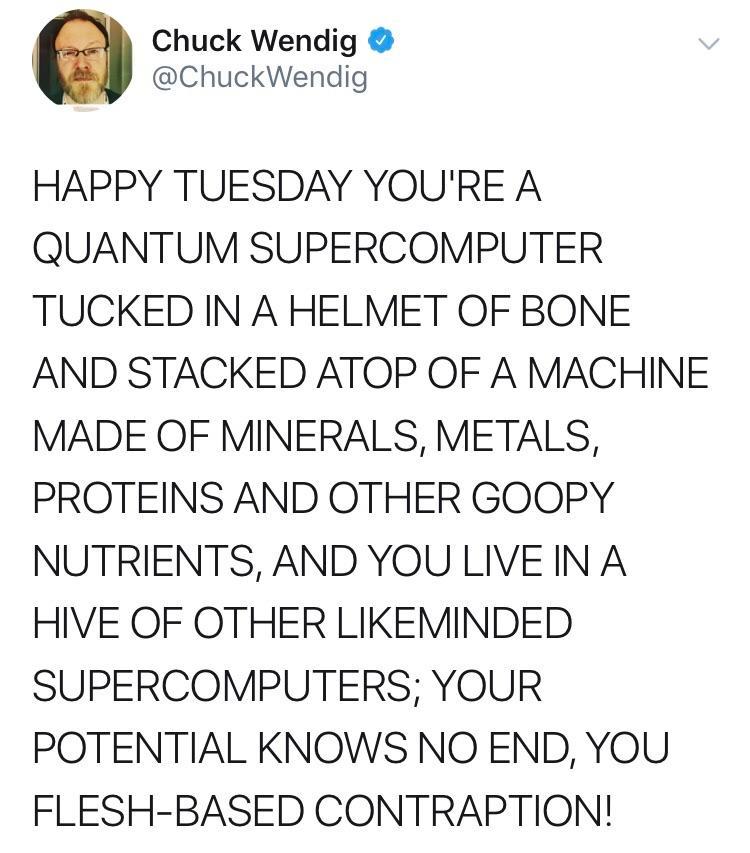Click the FLESH-BASED CONTRAPTION! text

point(322,808)
